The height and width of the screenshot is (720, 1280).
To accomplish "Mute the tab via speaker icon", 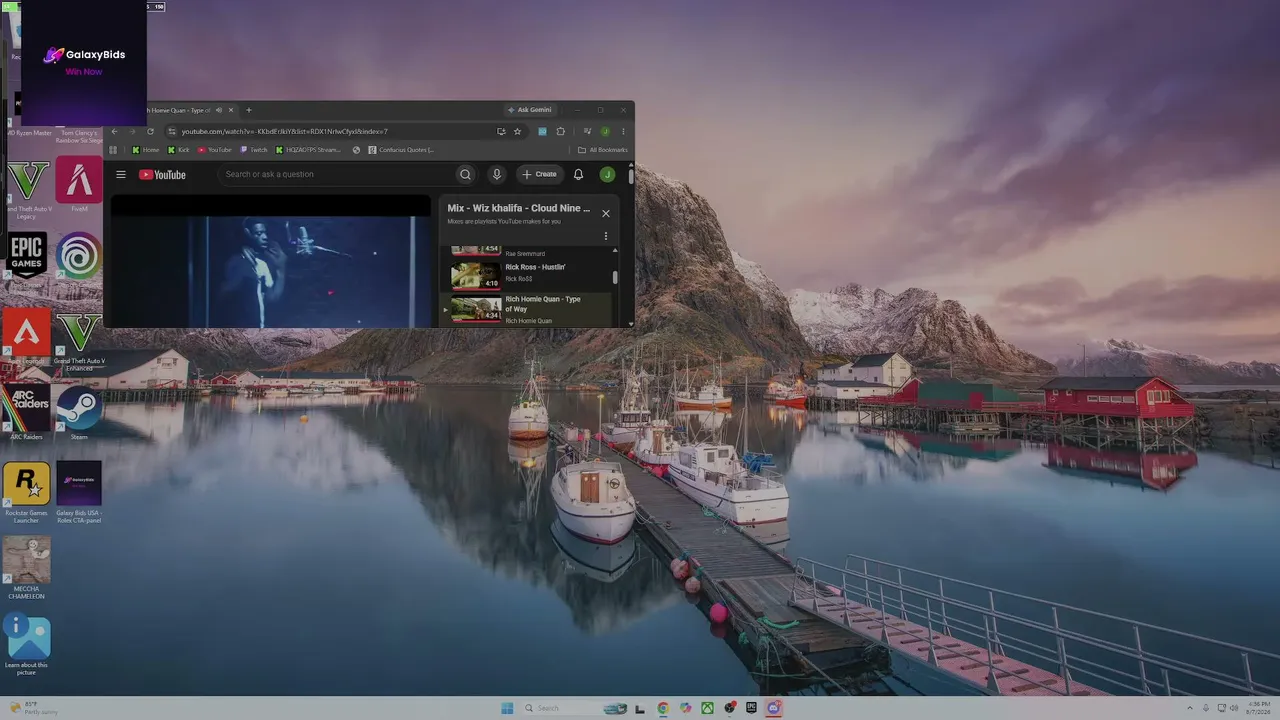I will tap(219, 110).
